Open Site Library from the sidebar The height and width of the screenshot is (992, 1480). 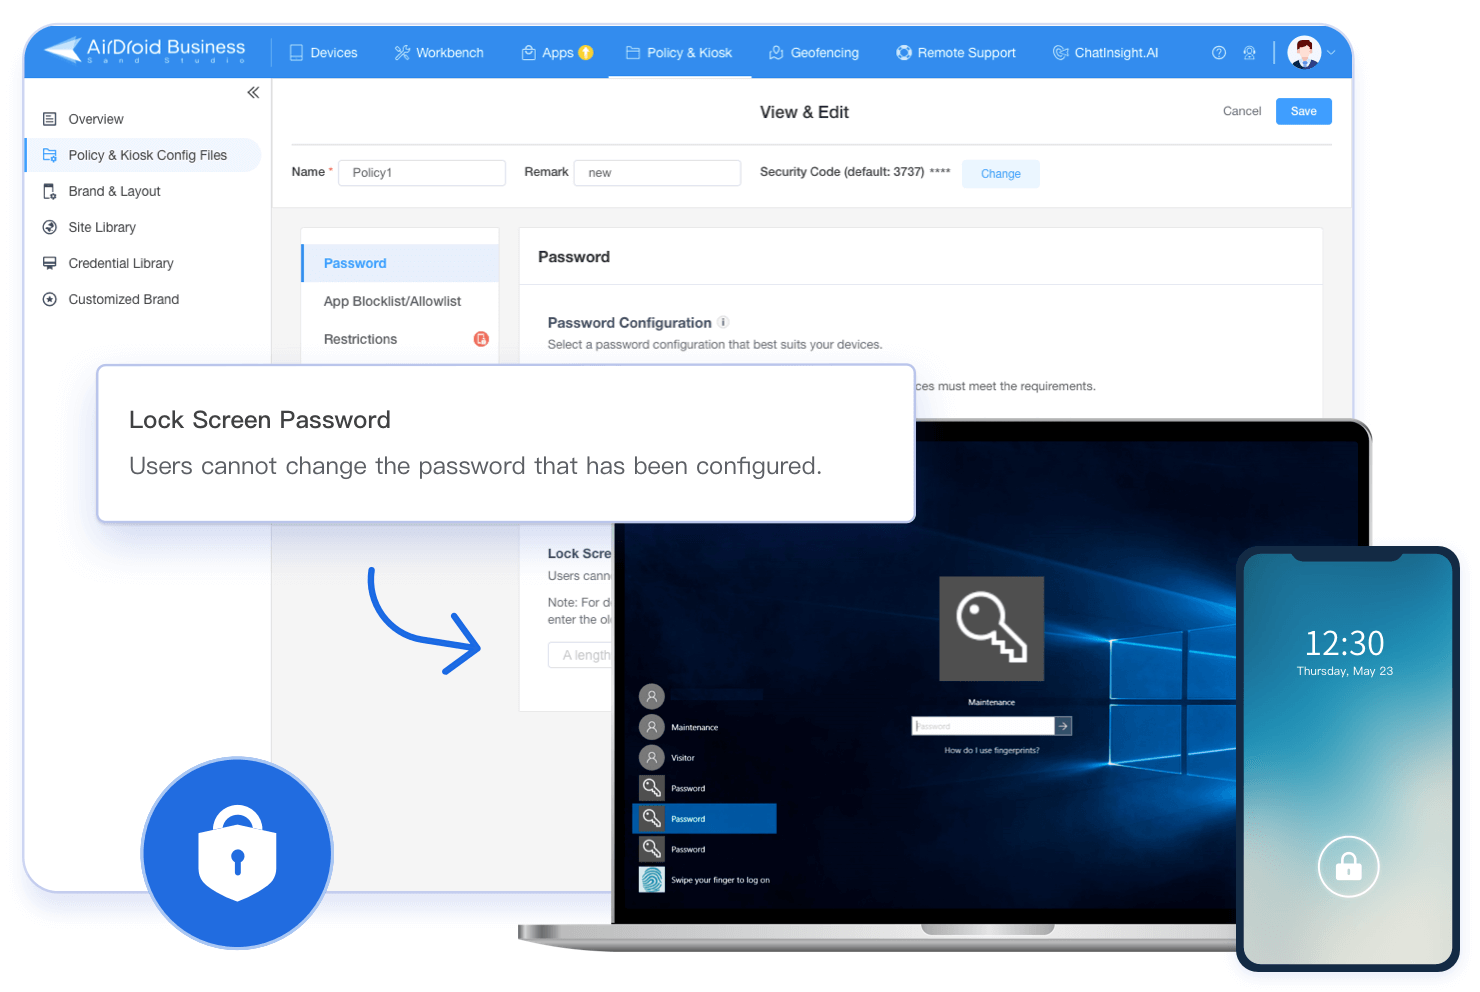tap(101, 227)
